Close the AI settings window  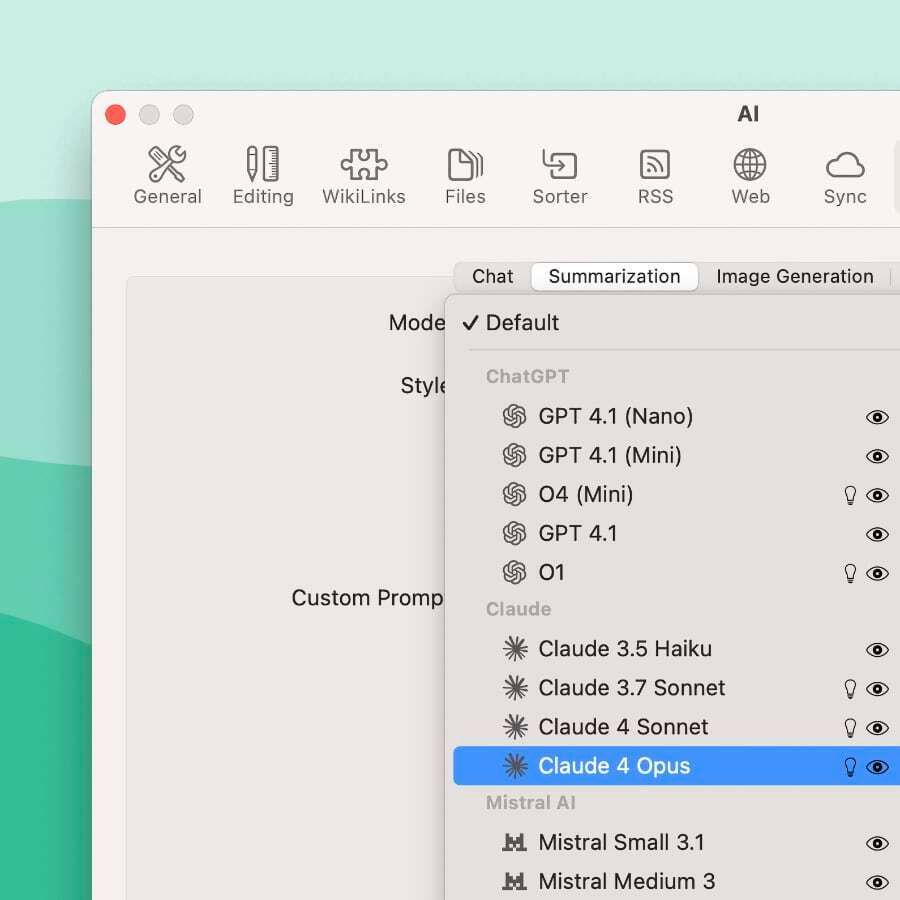pos(115,114)
